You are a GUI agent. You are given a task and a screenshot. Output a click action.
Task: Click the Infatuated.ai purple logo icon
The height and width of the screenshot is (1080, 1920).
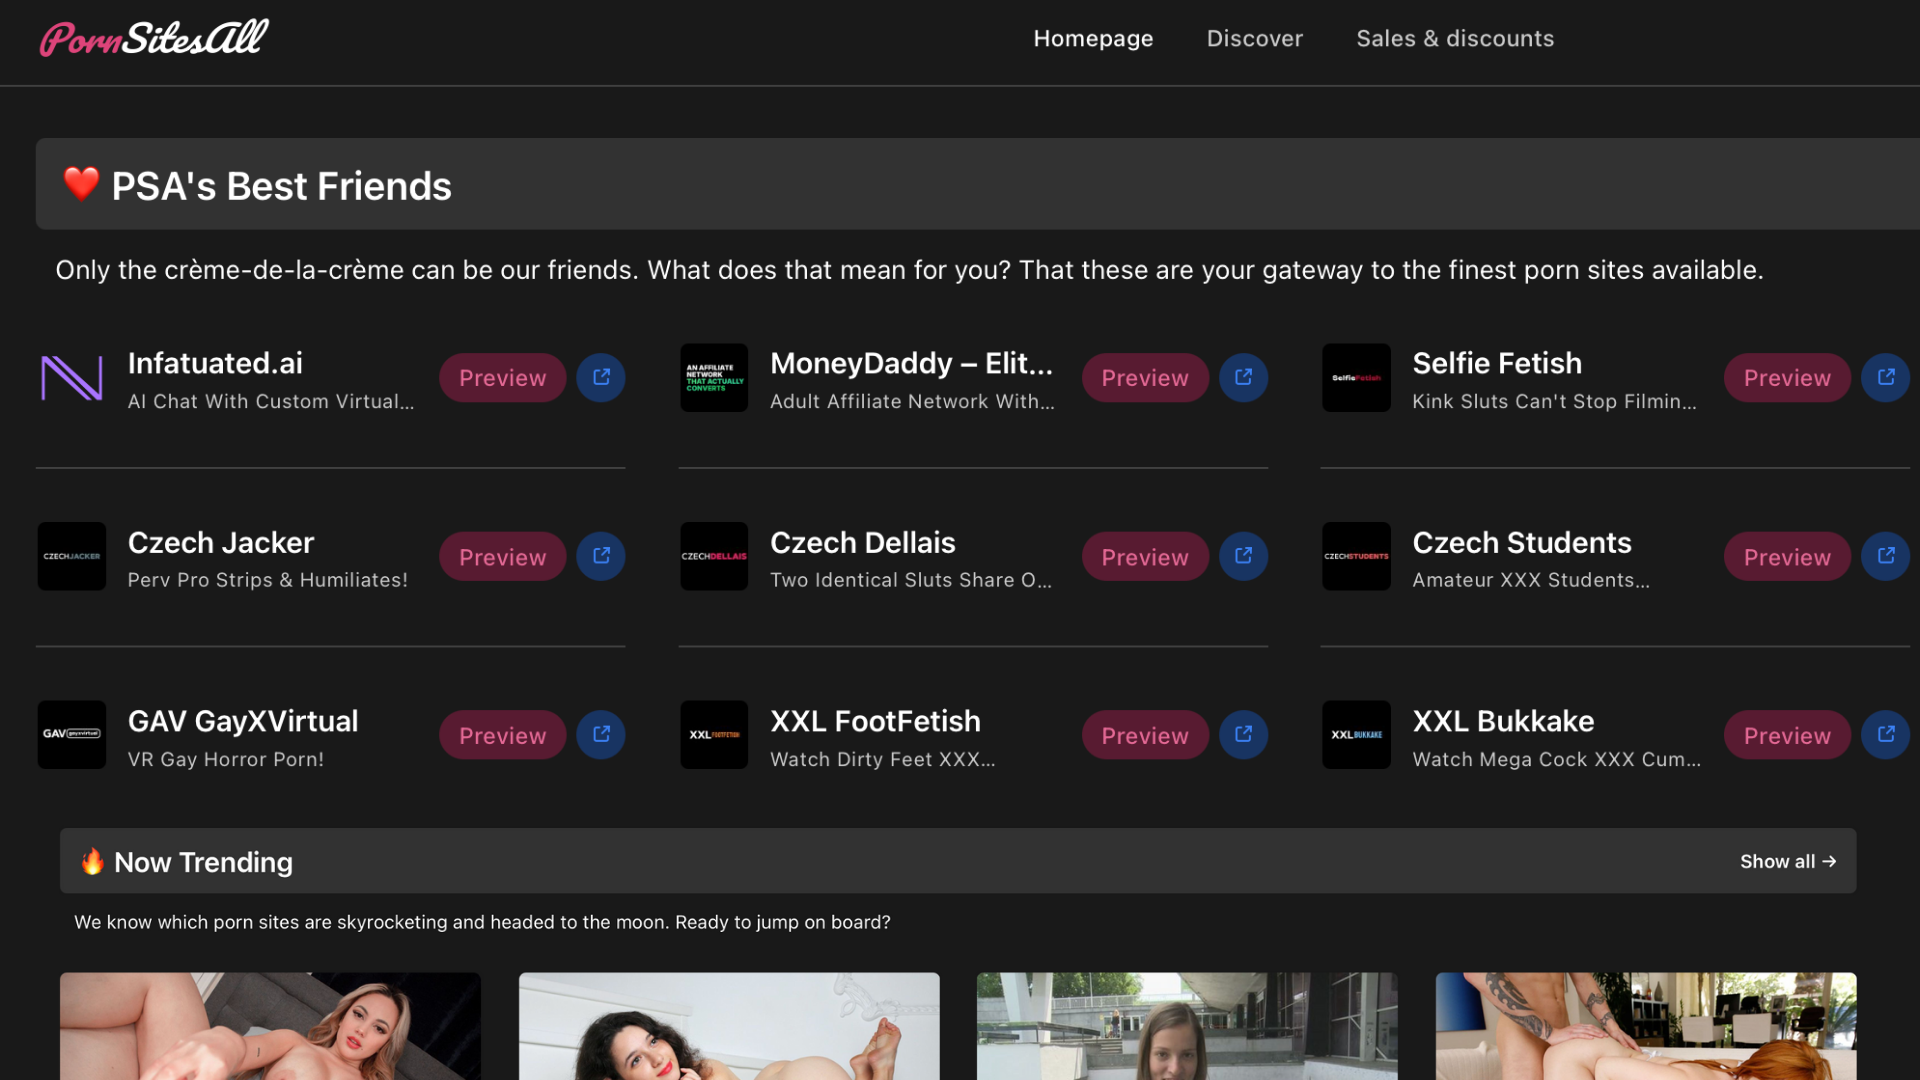(x=72, y=378)
